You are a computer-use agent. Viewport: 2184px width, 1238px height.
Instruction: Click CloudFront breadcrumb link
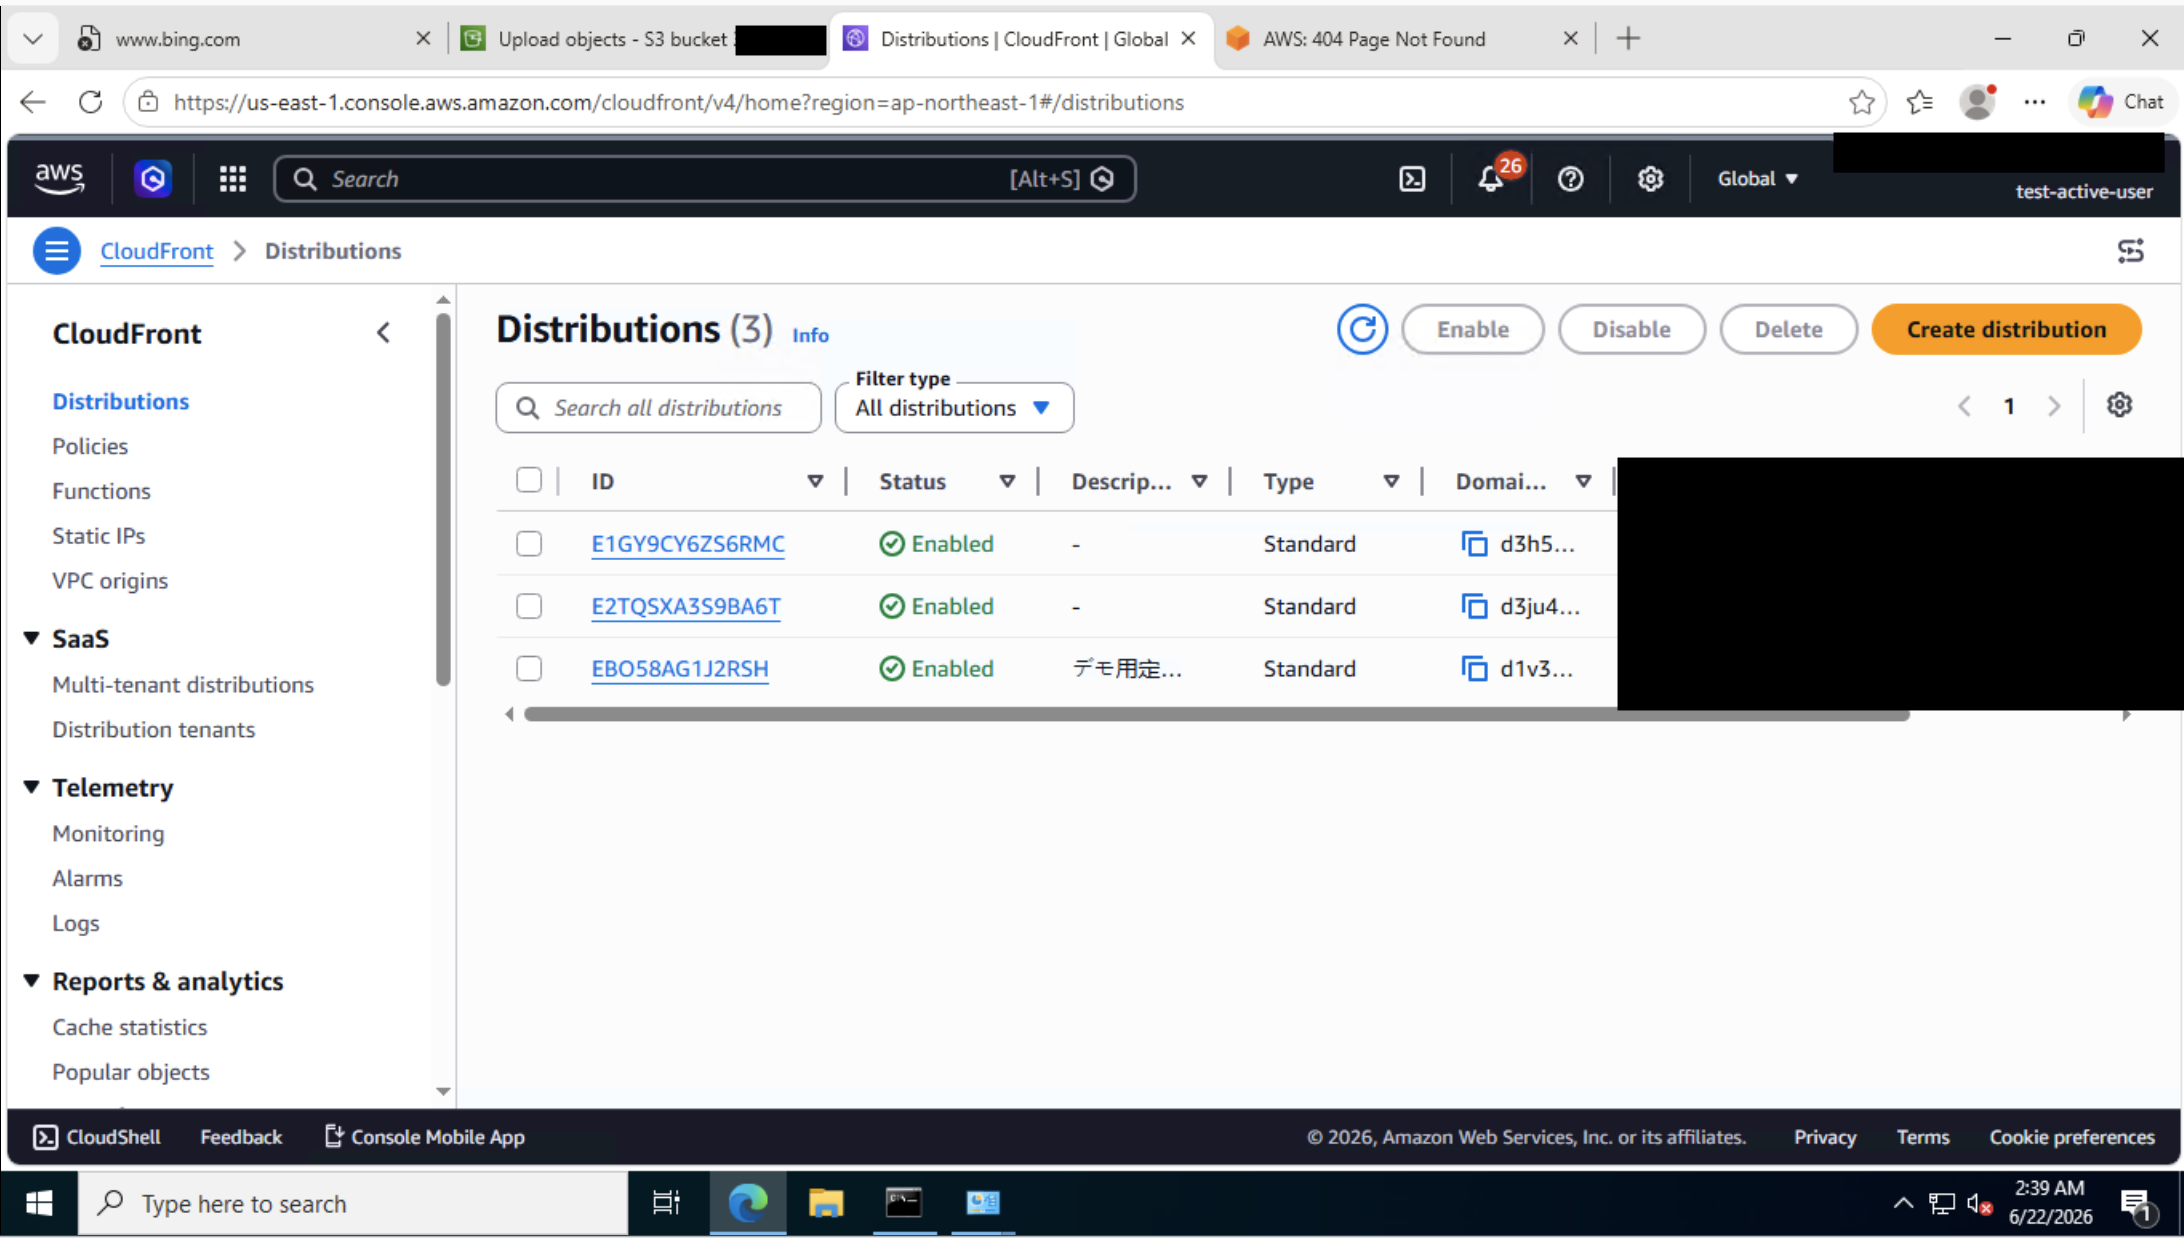pyautogui.click(x=156, y=251)
